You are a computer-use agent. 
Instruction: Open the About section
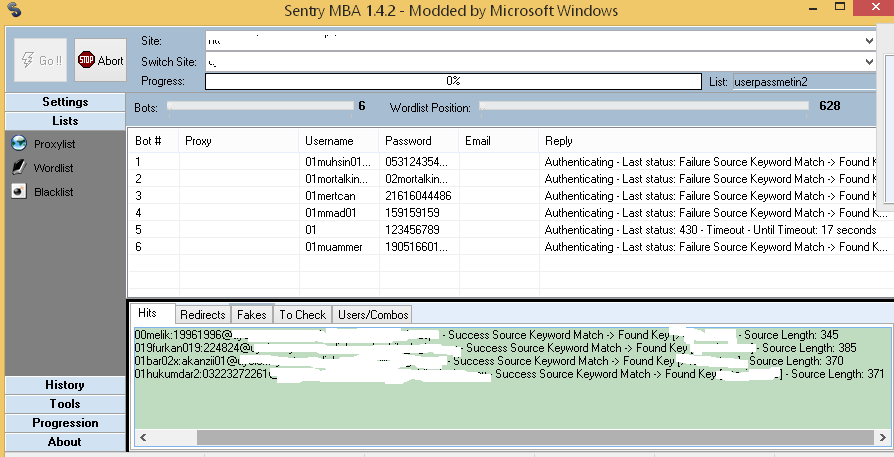pos(65,442)
